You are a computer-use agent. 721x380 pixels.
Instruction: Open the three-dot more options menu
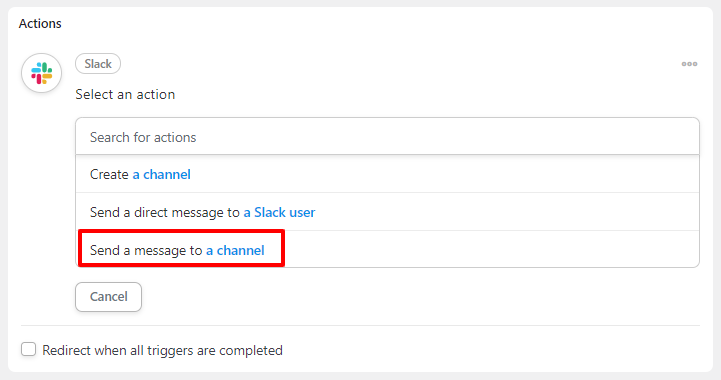pos(689,64)
